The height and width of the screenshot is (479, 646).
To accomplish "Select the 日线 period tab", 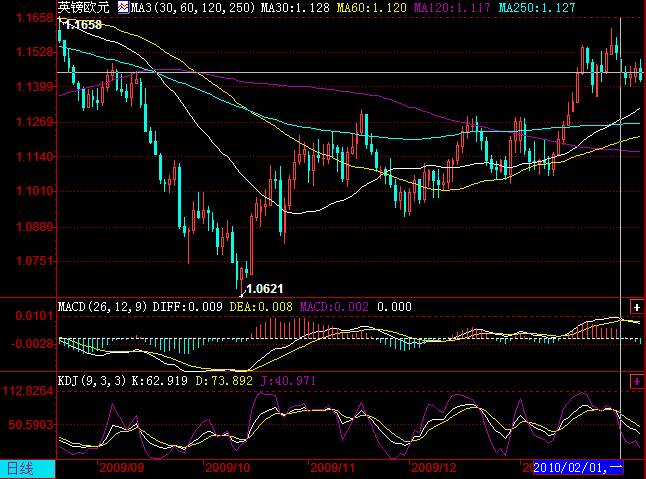I will click(28, 469).
